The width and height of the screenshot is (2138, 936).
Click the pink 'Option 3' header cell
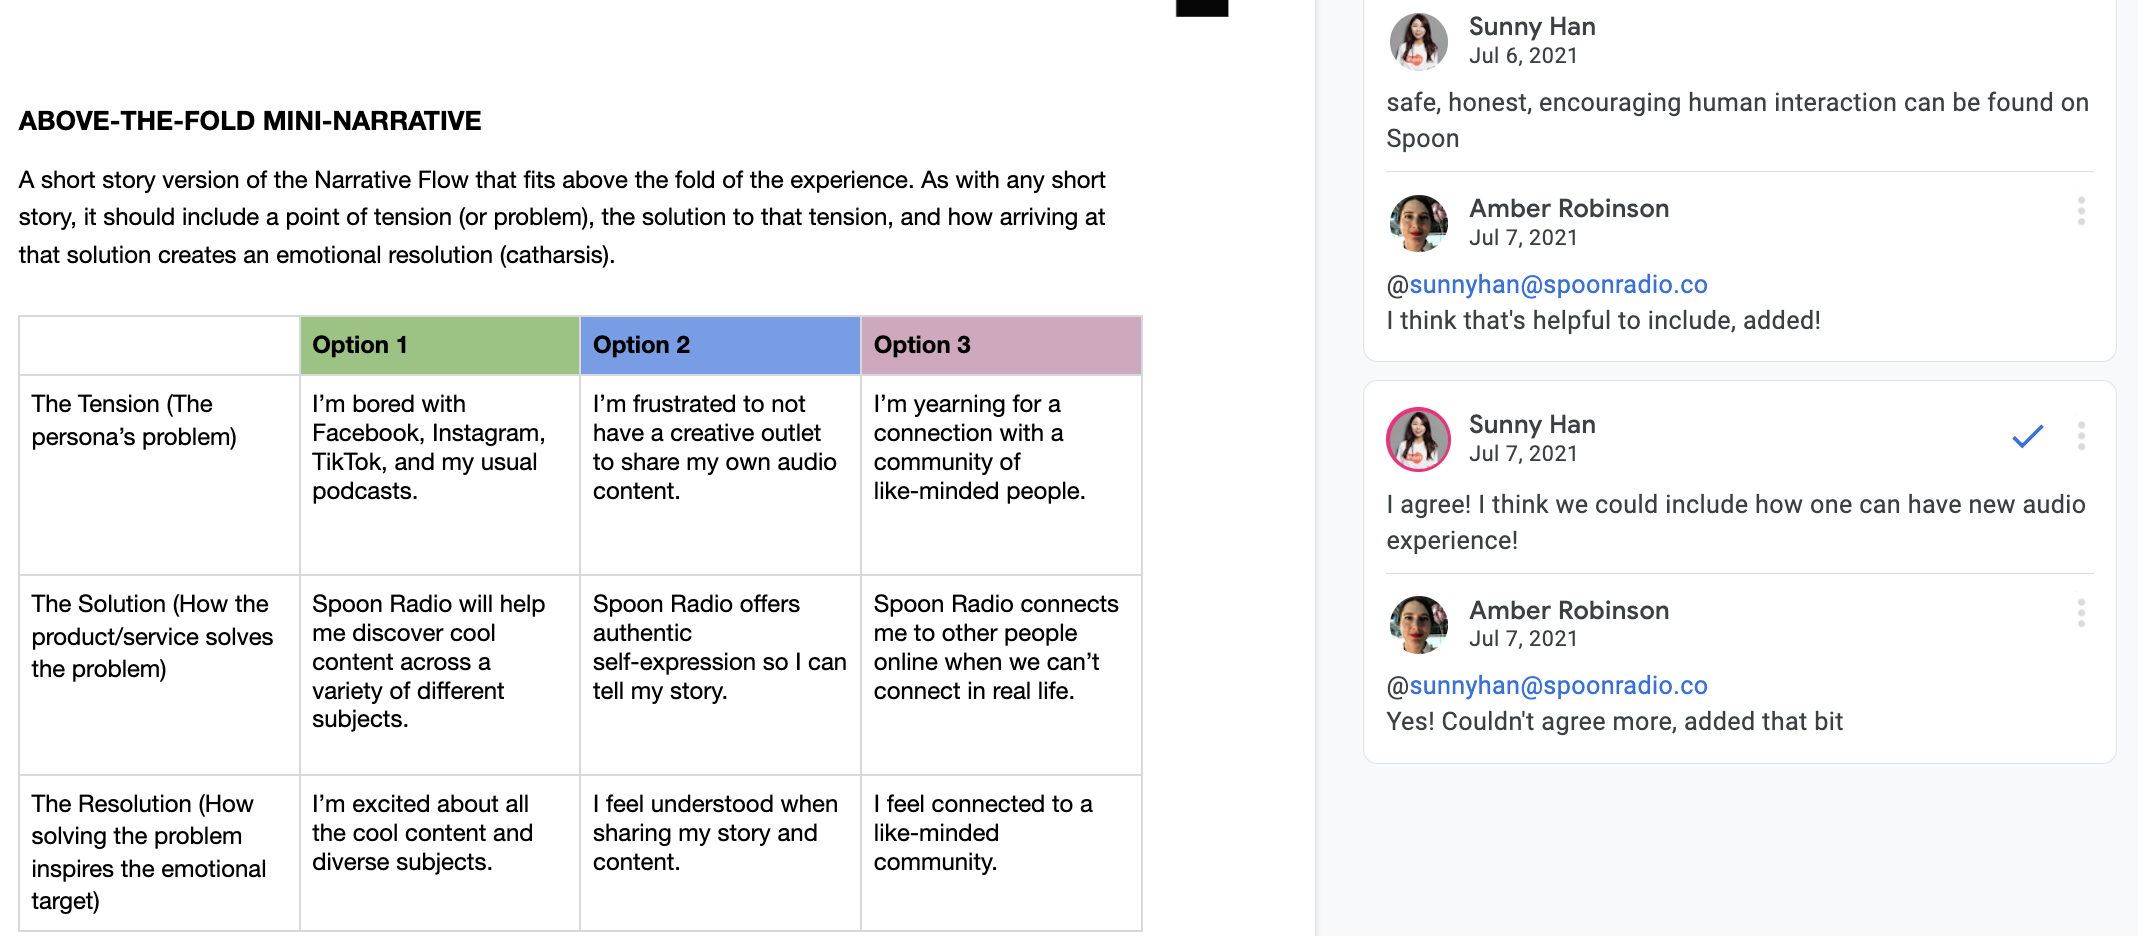click(x=1001, y=345)
